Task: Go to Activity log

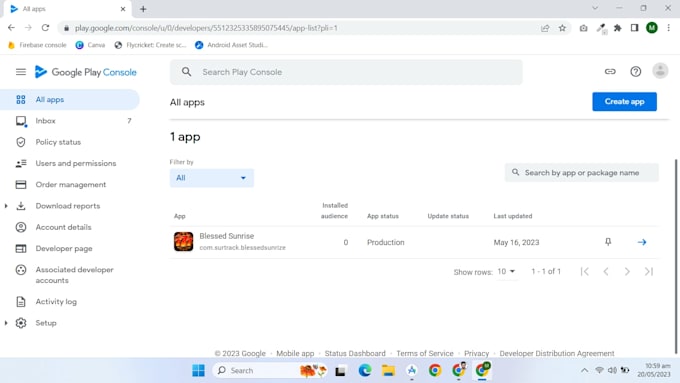Action: click(x=56, y=301)
